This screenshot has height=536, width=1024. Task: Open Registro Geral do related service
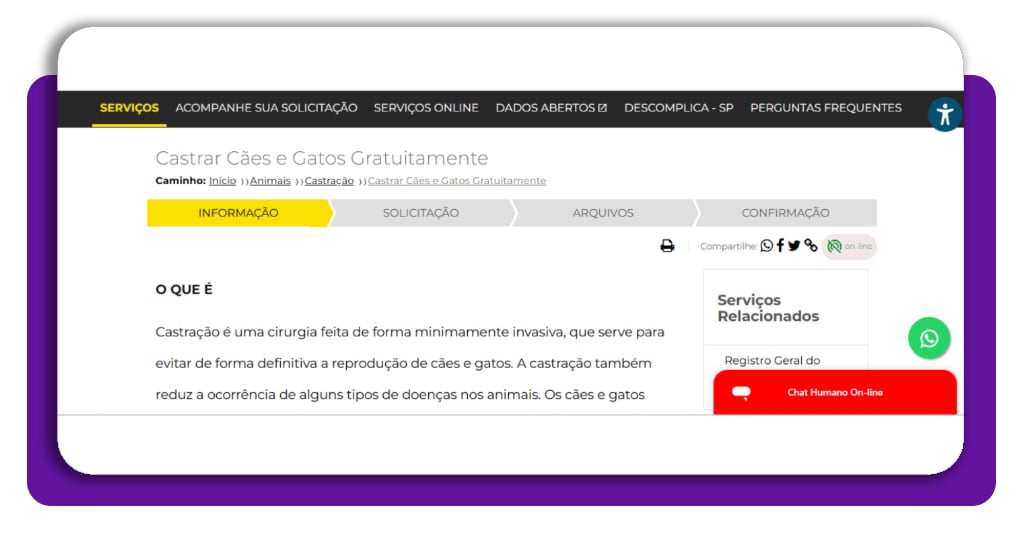pos(772,360)
